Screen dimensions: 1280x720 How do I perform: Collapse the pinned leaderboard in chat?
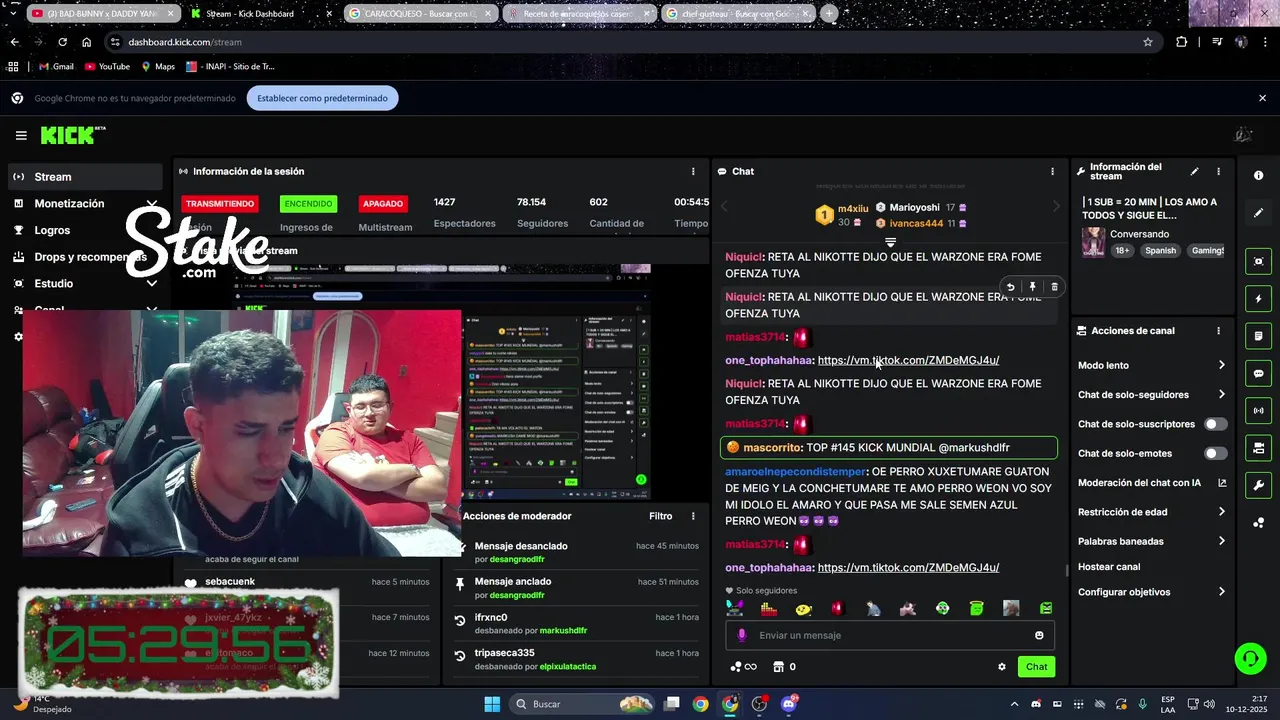[890, 243]
